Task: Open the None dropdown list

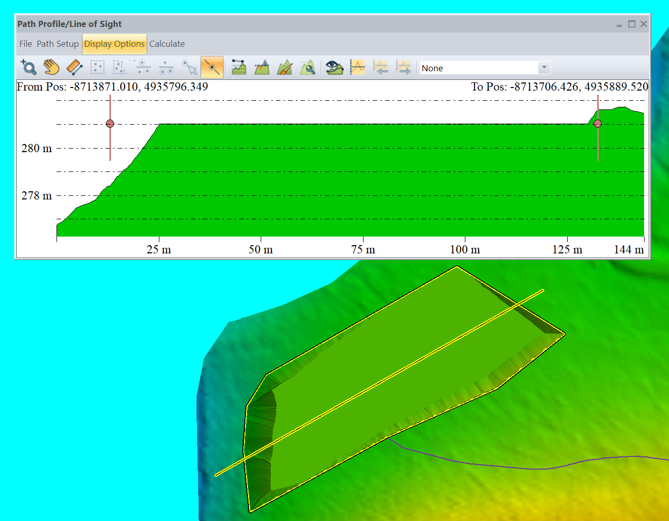Action: point(485,68)
